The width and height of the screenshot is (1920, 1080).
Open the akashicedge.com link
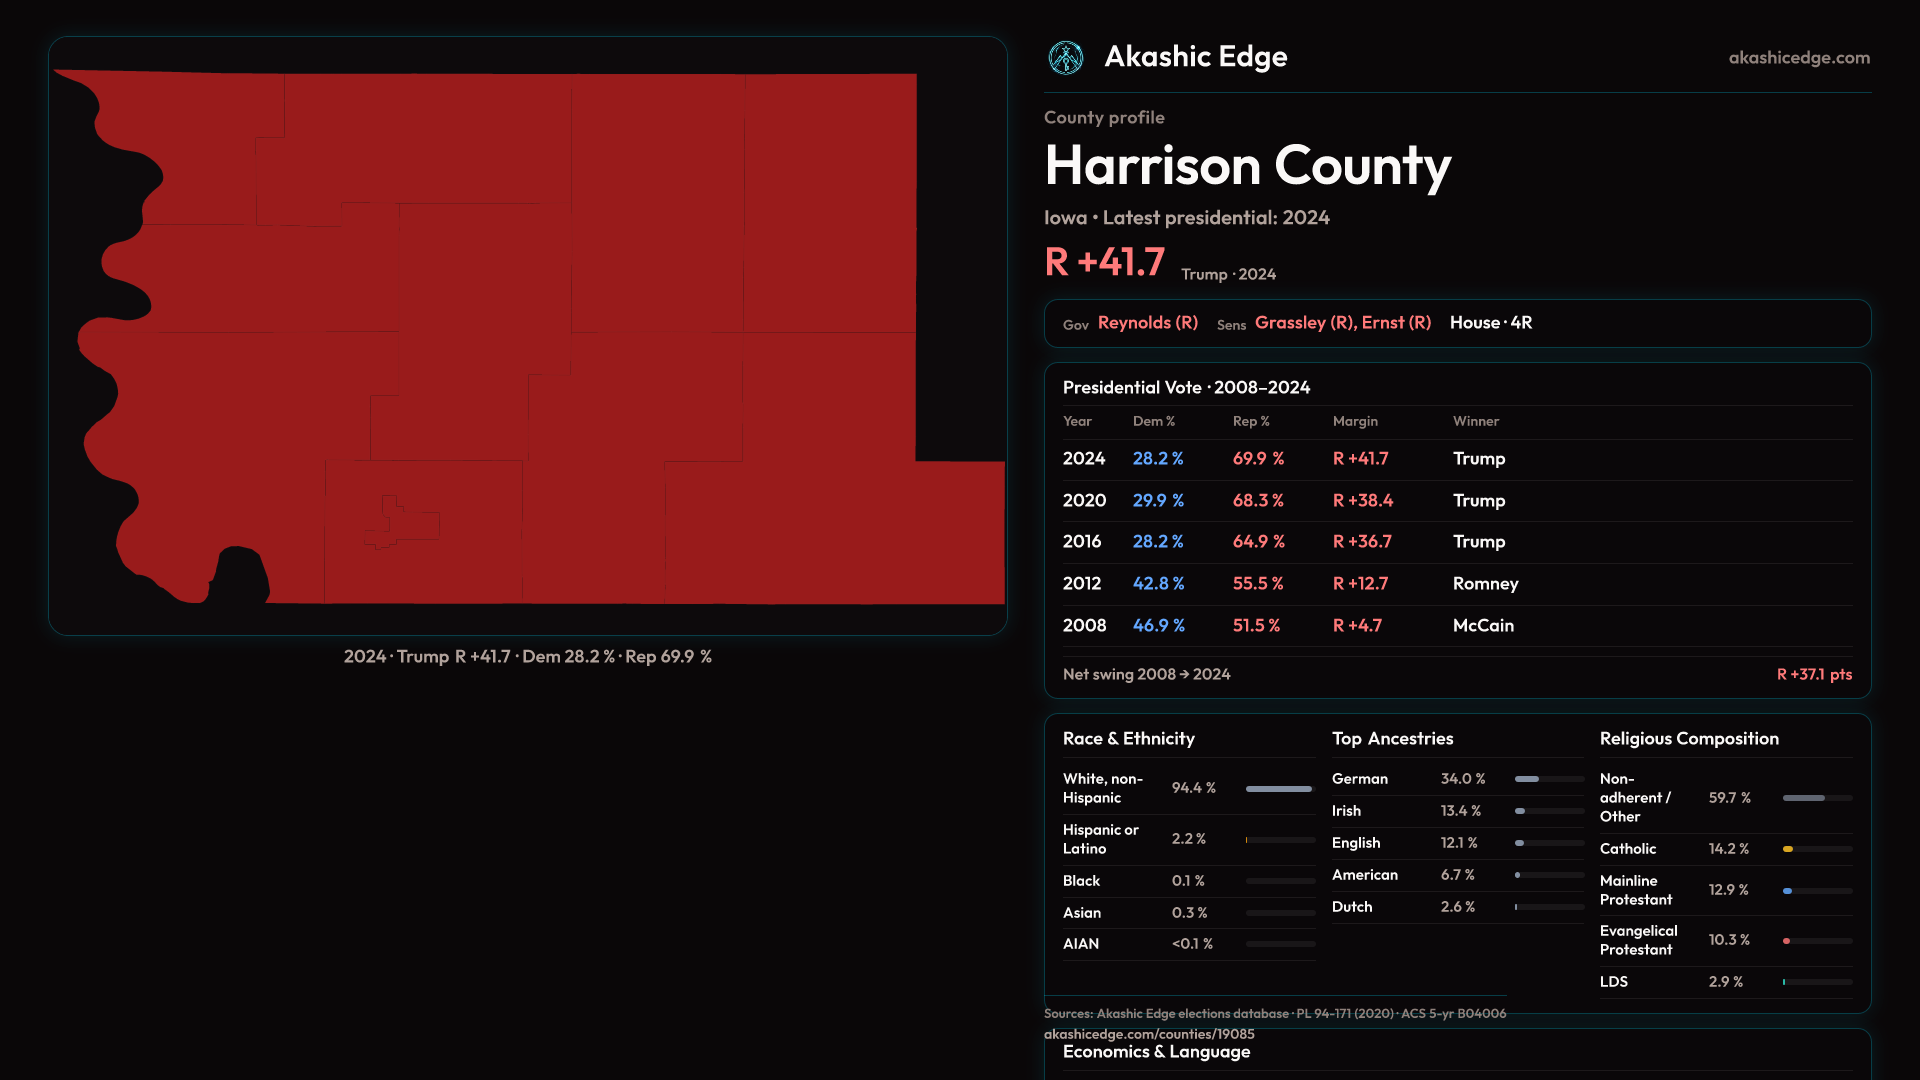(1798, 58)
